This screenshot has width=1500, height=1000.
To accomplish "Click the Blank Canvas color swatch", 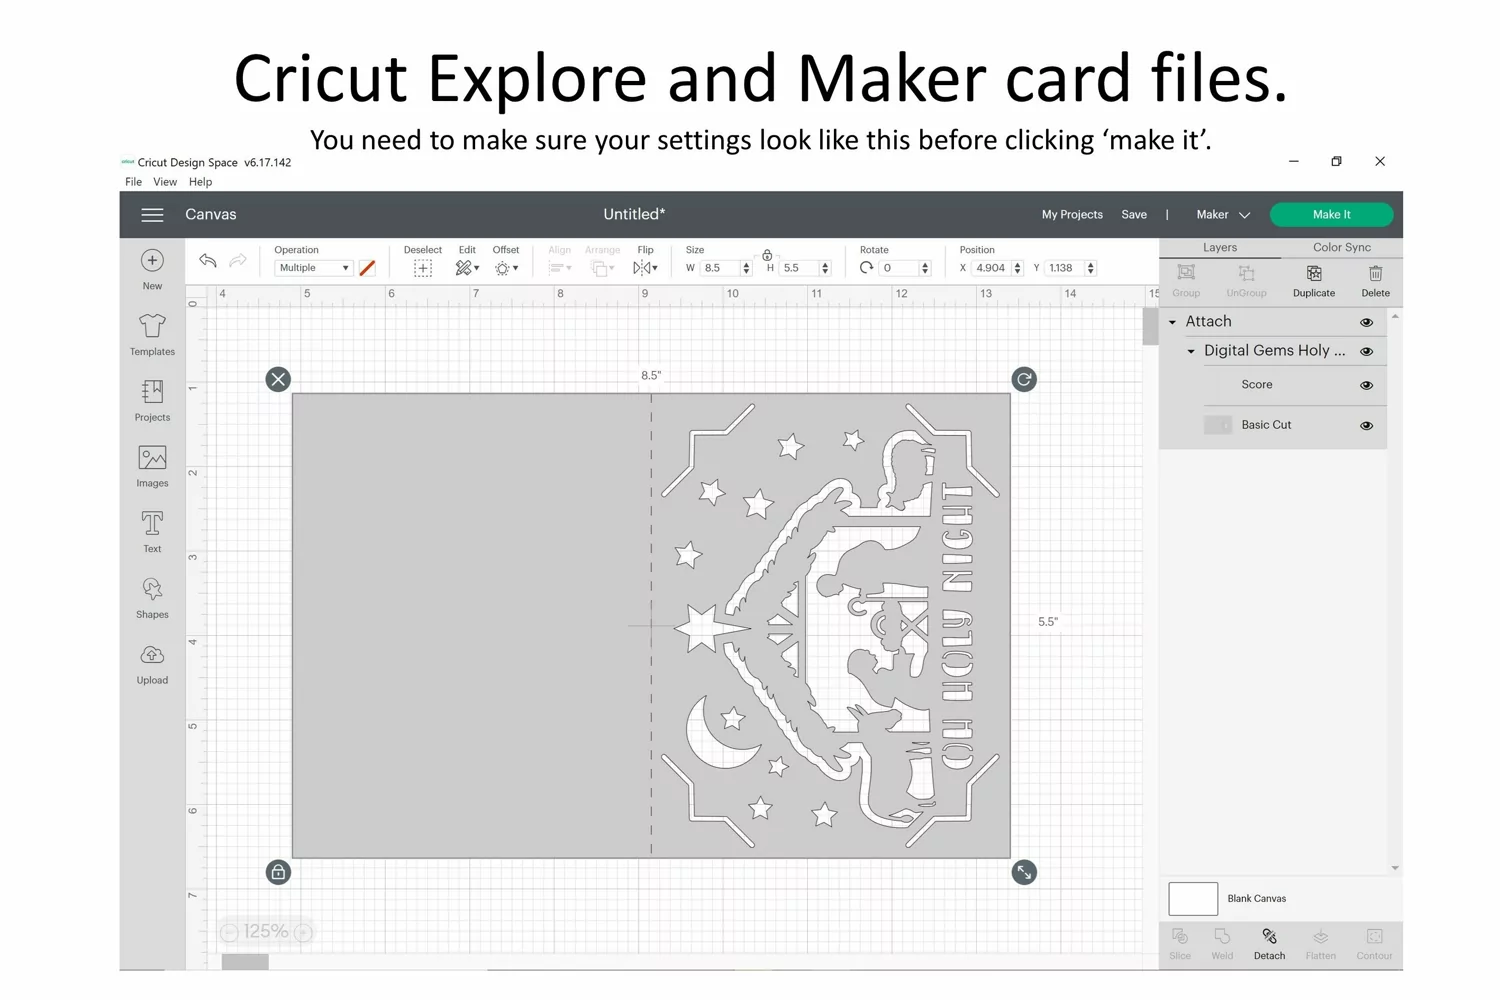I will pos(1193,899).
